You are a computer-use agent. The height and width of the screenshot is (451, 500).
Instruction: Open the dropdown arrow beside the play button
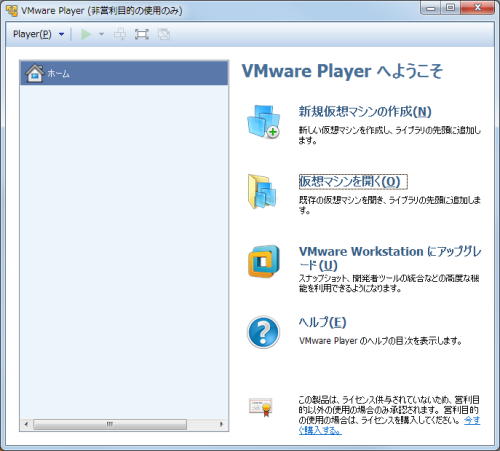(102, 34)
